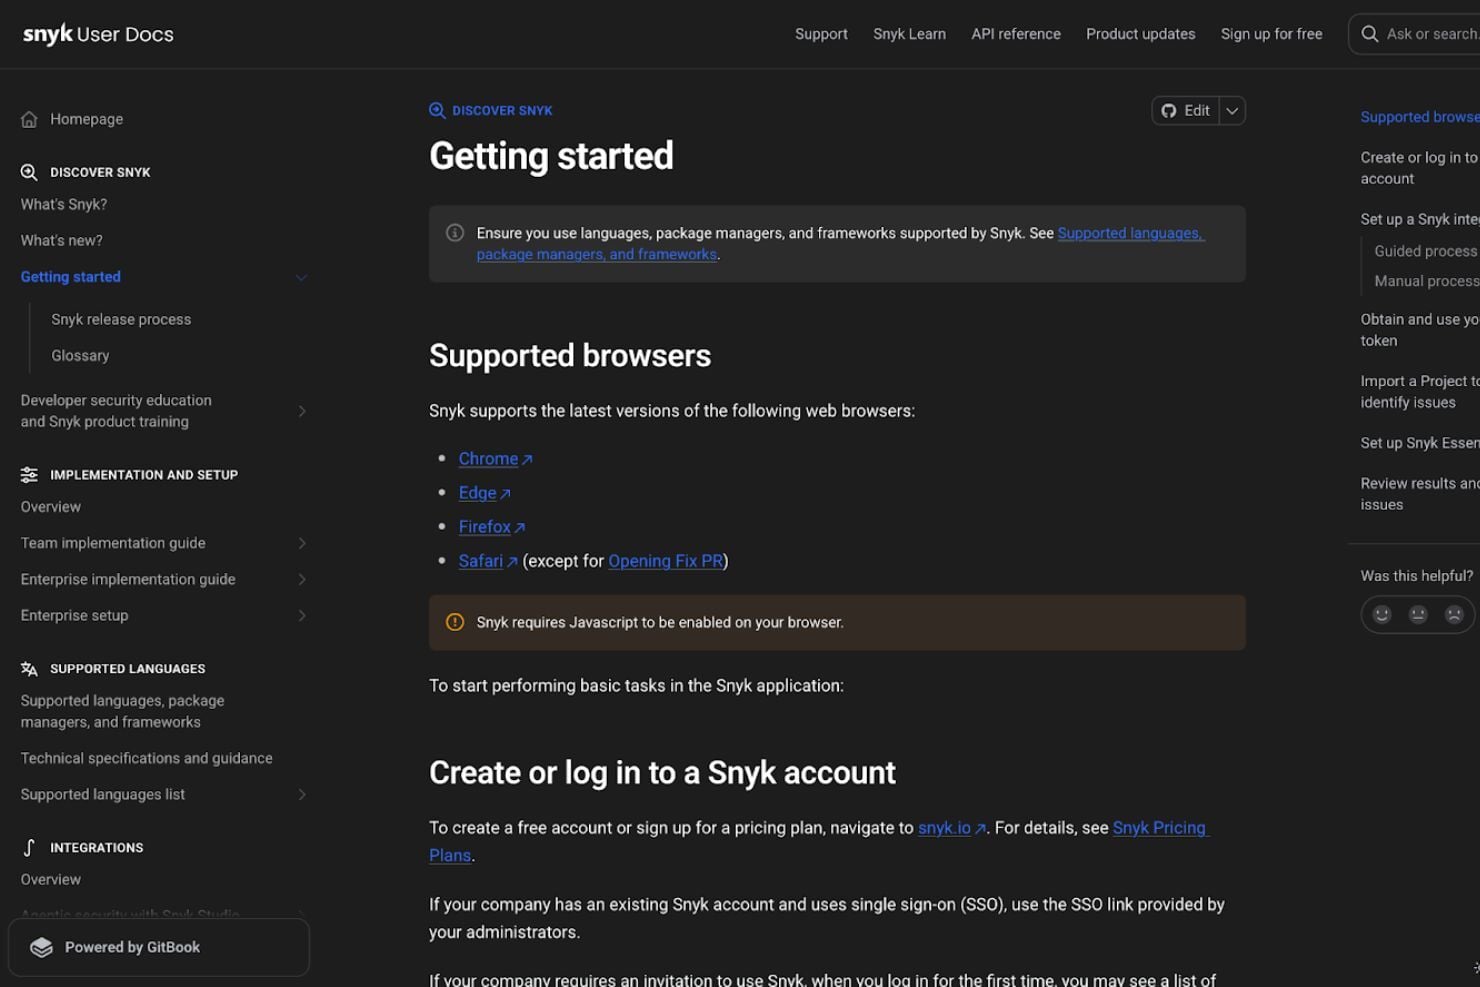This screenshot has height=987, width=1480.
Task: Click the Integrations section icon
Action: pos(29,848)
